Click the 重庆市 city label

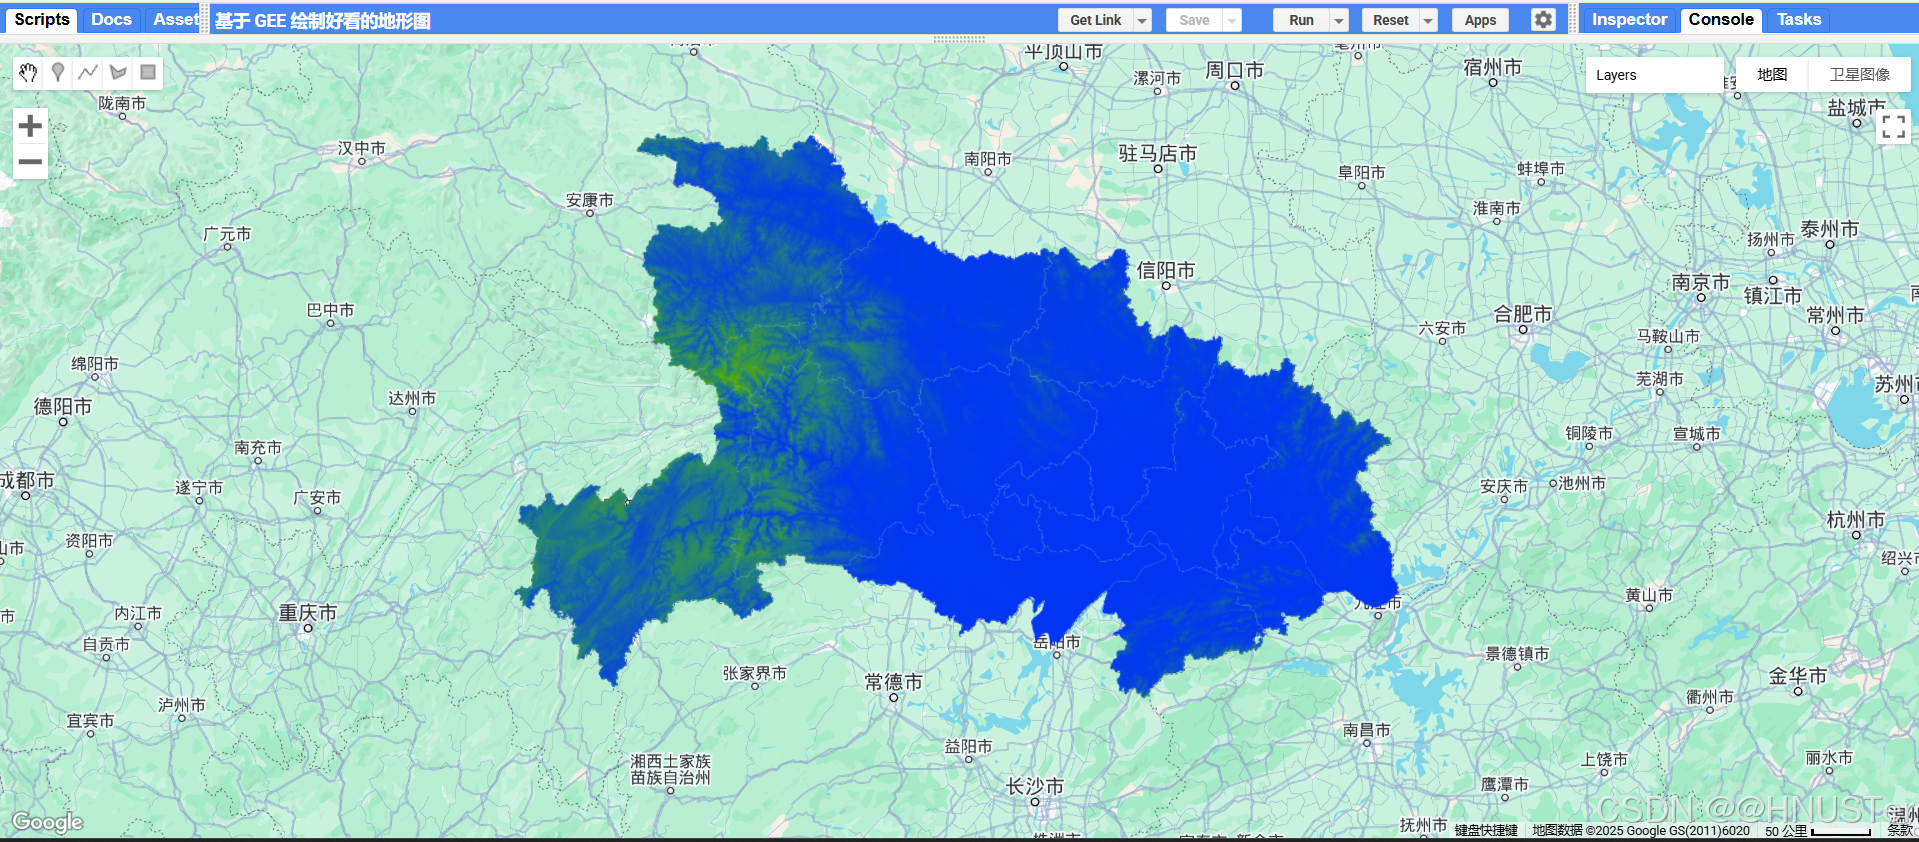(x=307, y=613)
